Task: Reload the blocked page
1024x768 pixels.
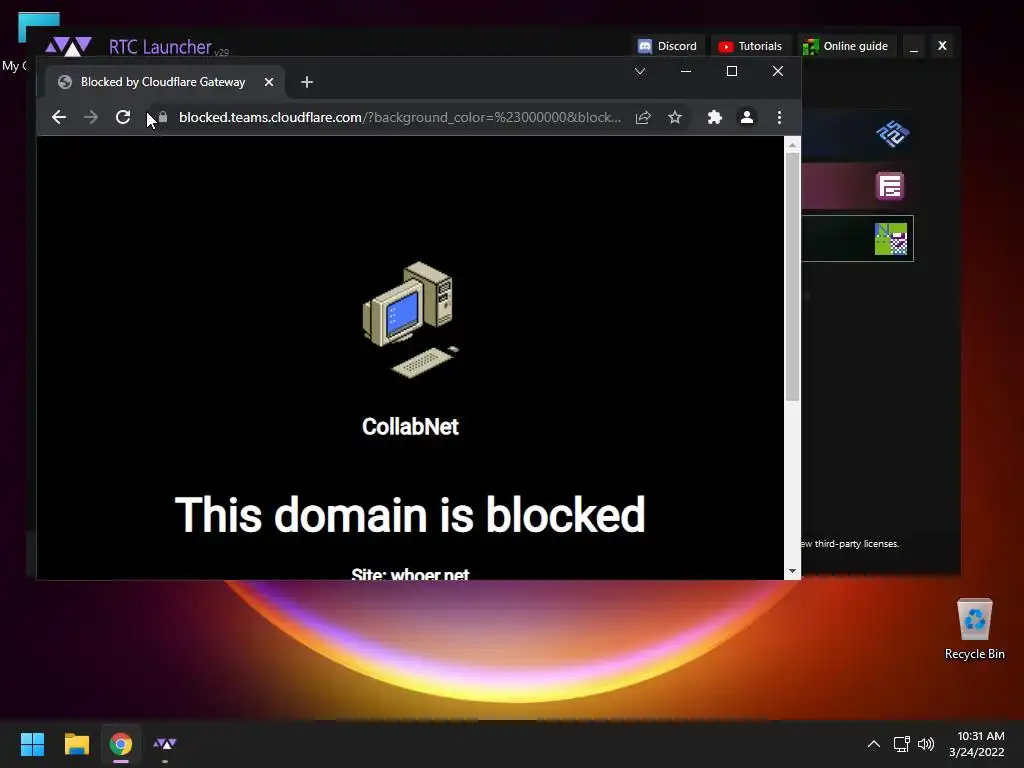Action: tap(123, 118)
